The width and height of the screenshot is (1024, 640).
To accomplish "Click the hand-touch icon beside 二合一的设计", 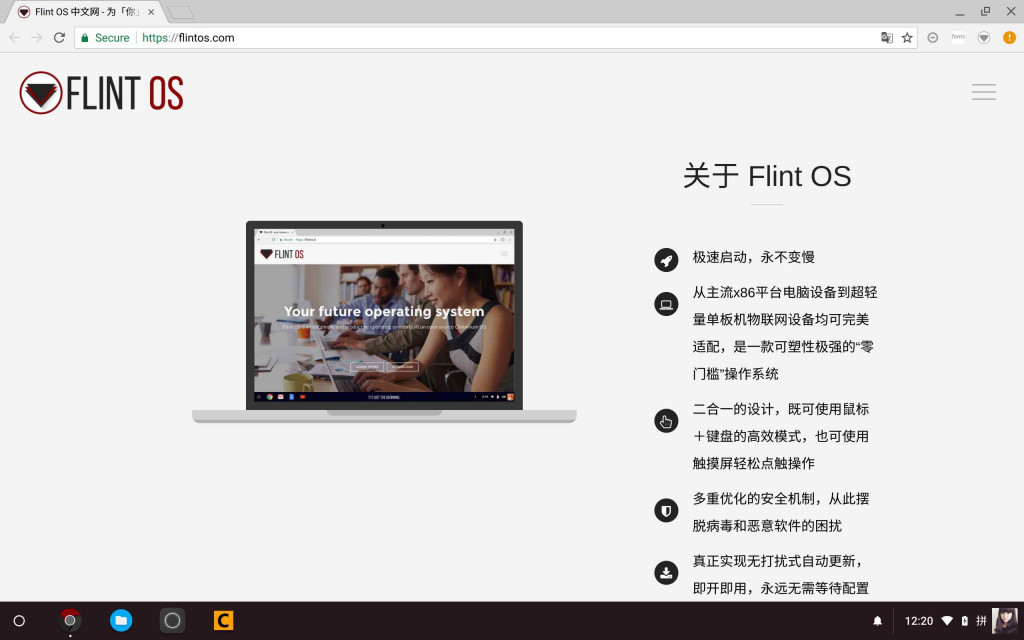I will point(666,421).
